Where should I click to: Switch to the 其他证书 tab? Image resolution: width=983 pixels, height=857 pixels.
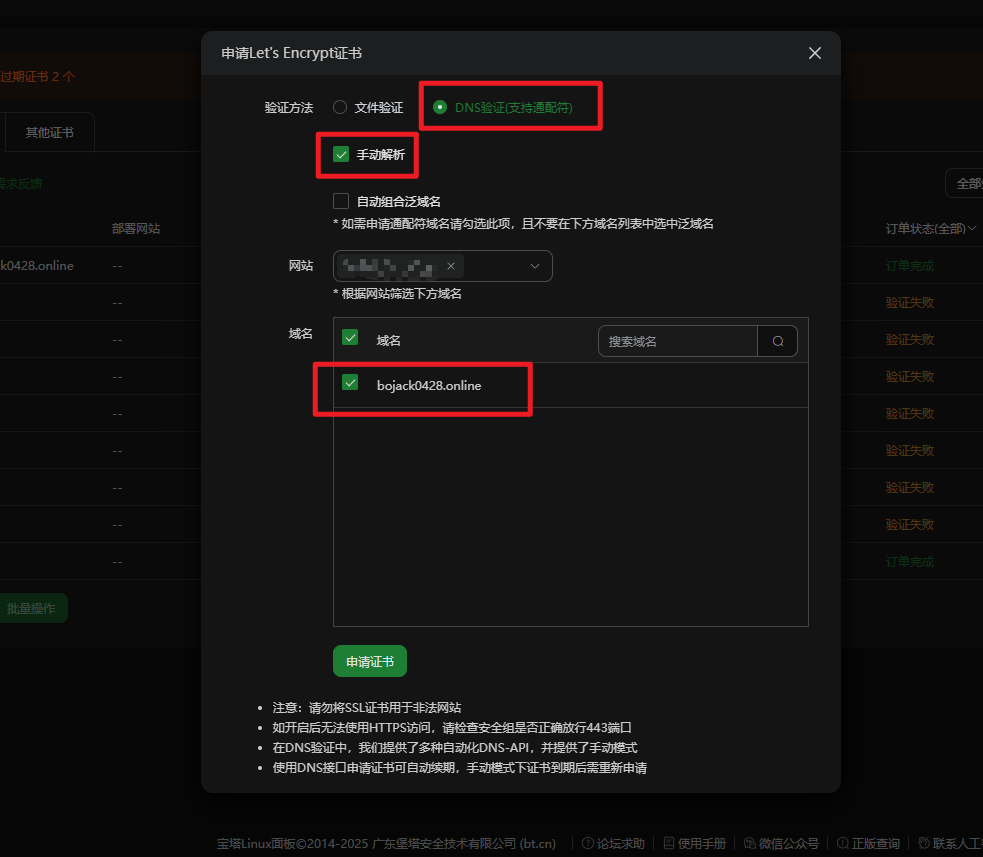click(49, 132)
